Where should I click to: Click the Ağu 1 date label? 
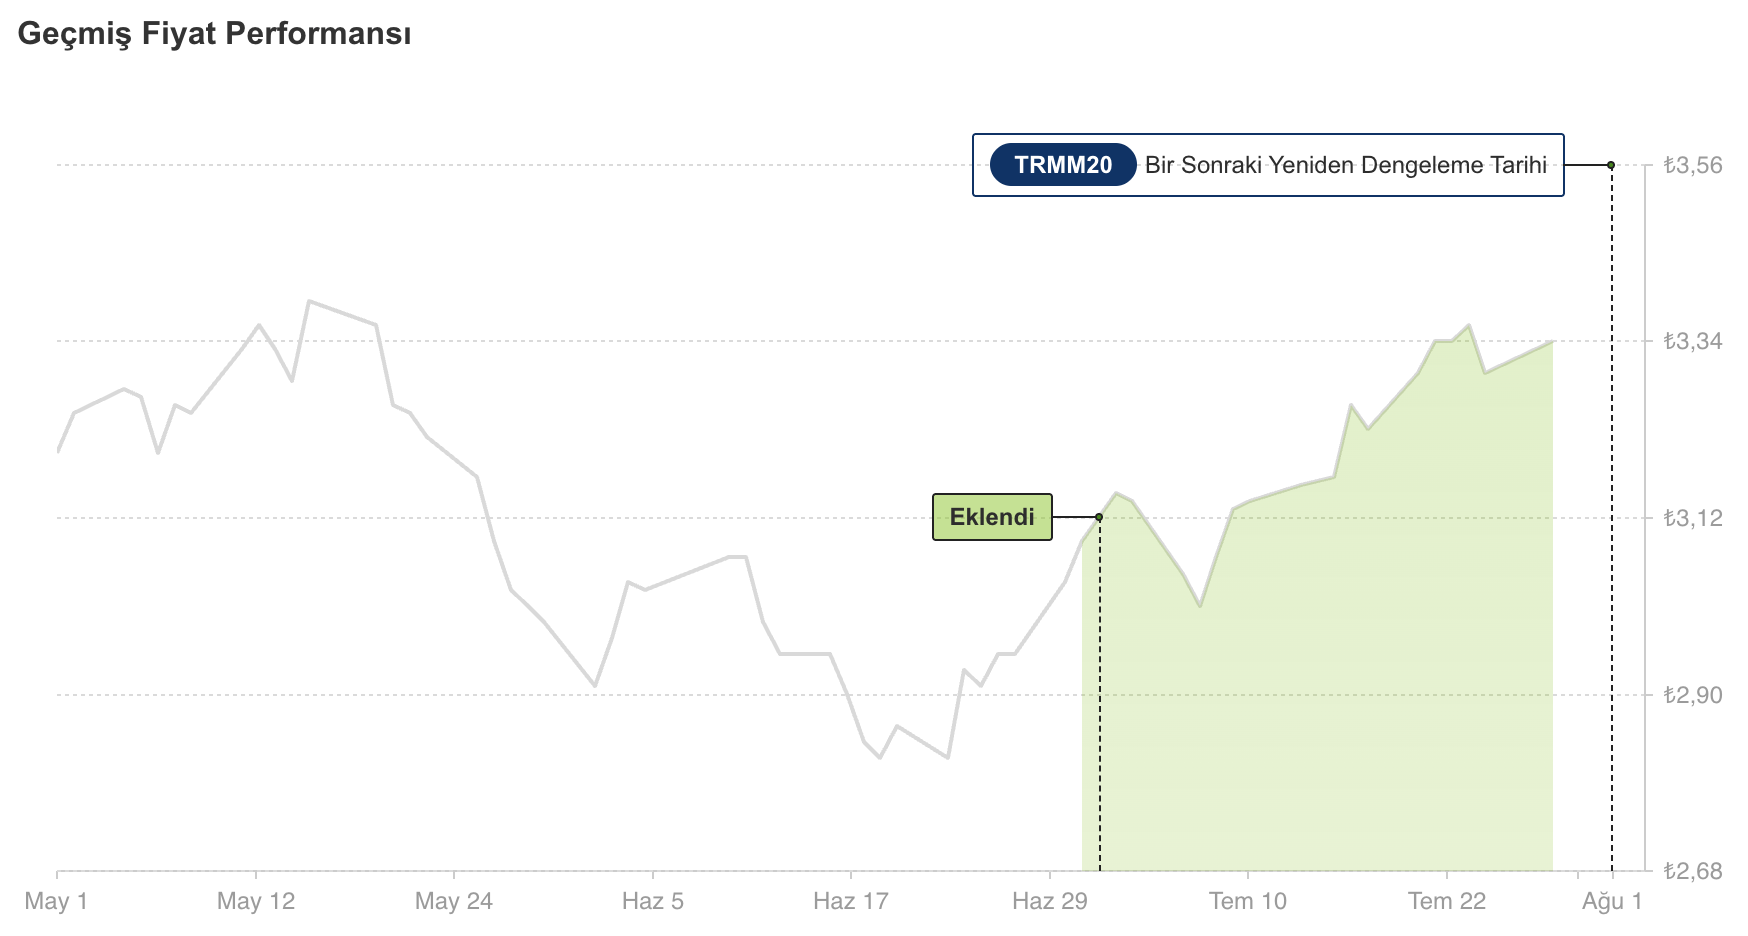1612,901
